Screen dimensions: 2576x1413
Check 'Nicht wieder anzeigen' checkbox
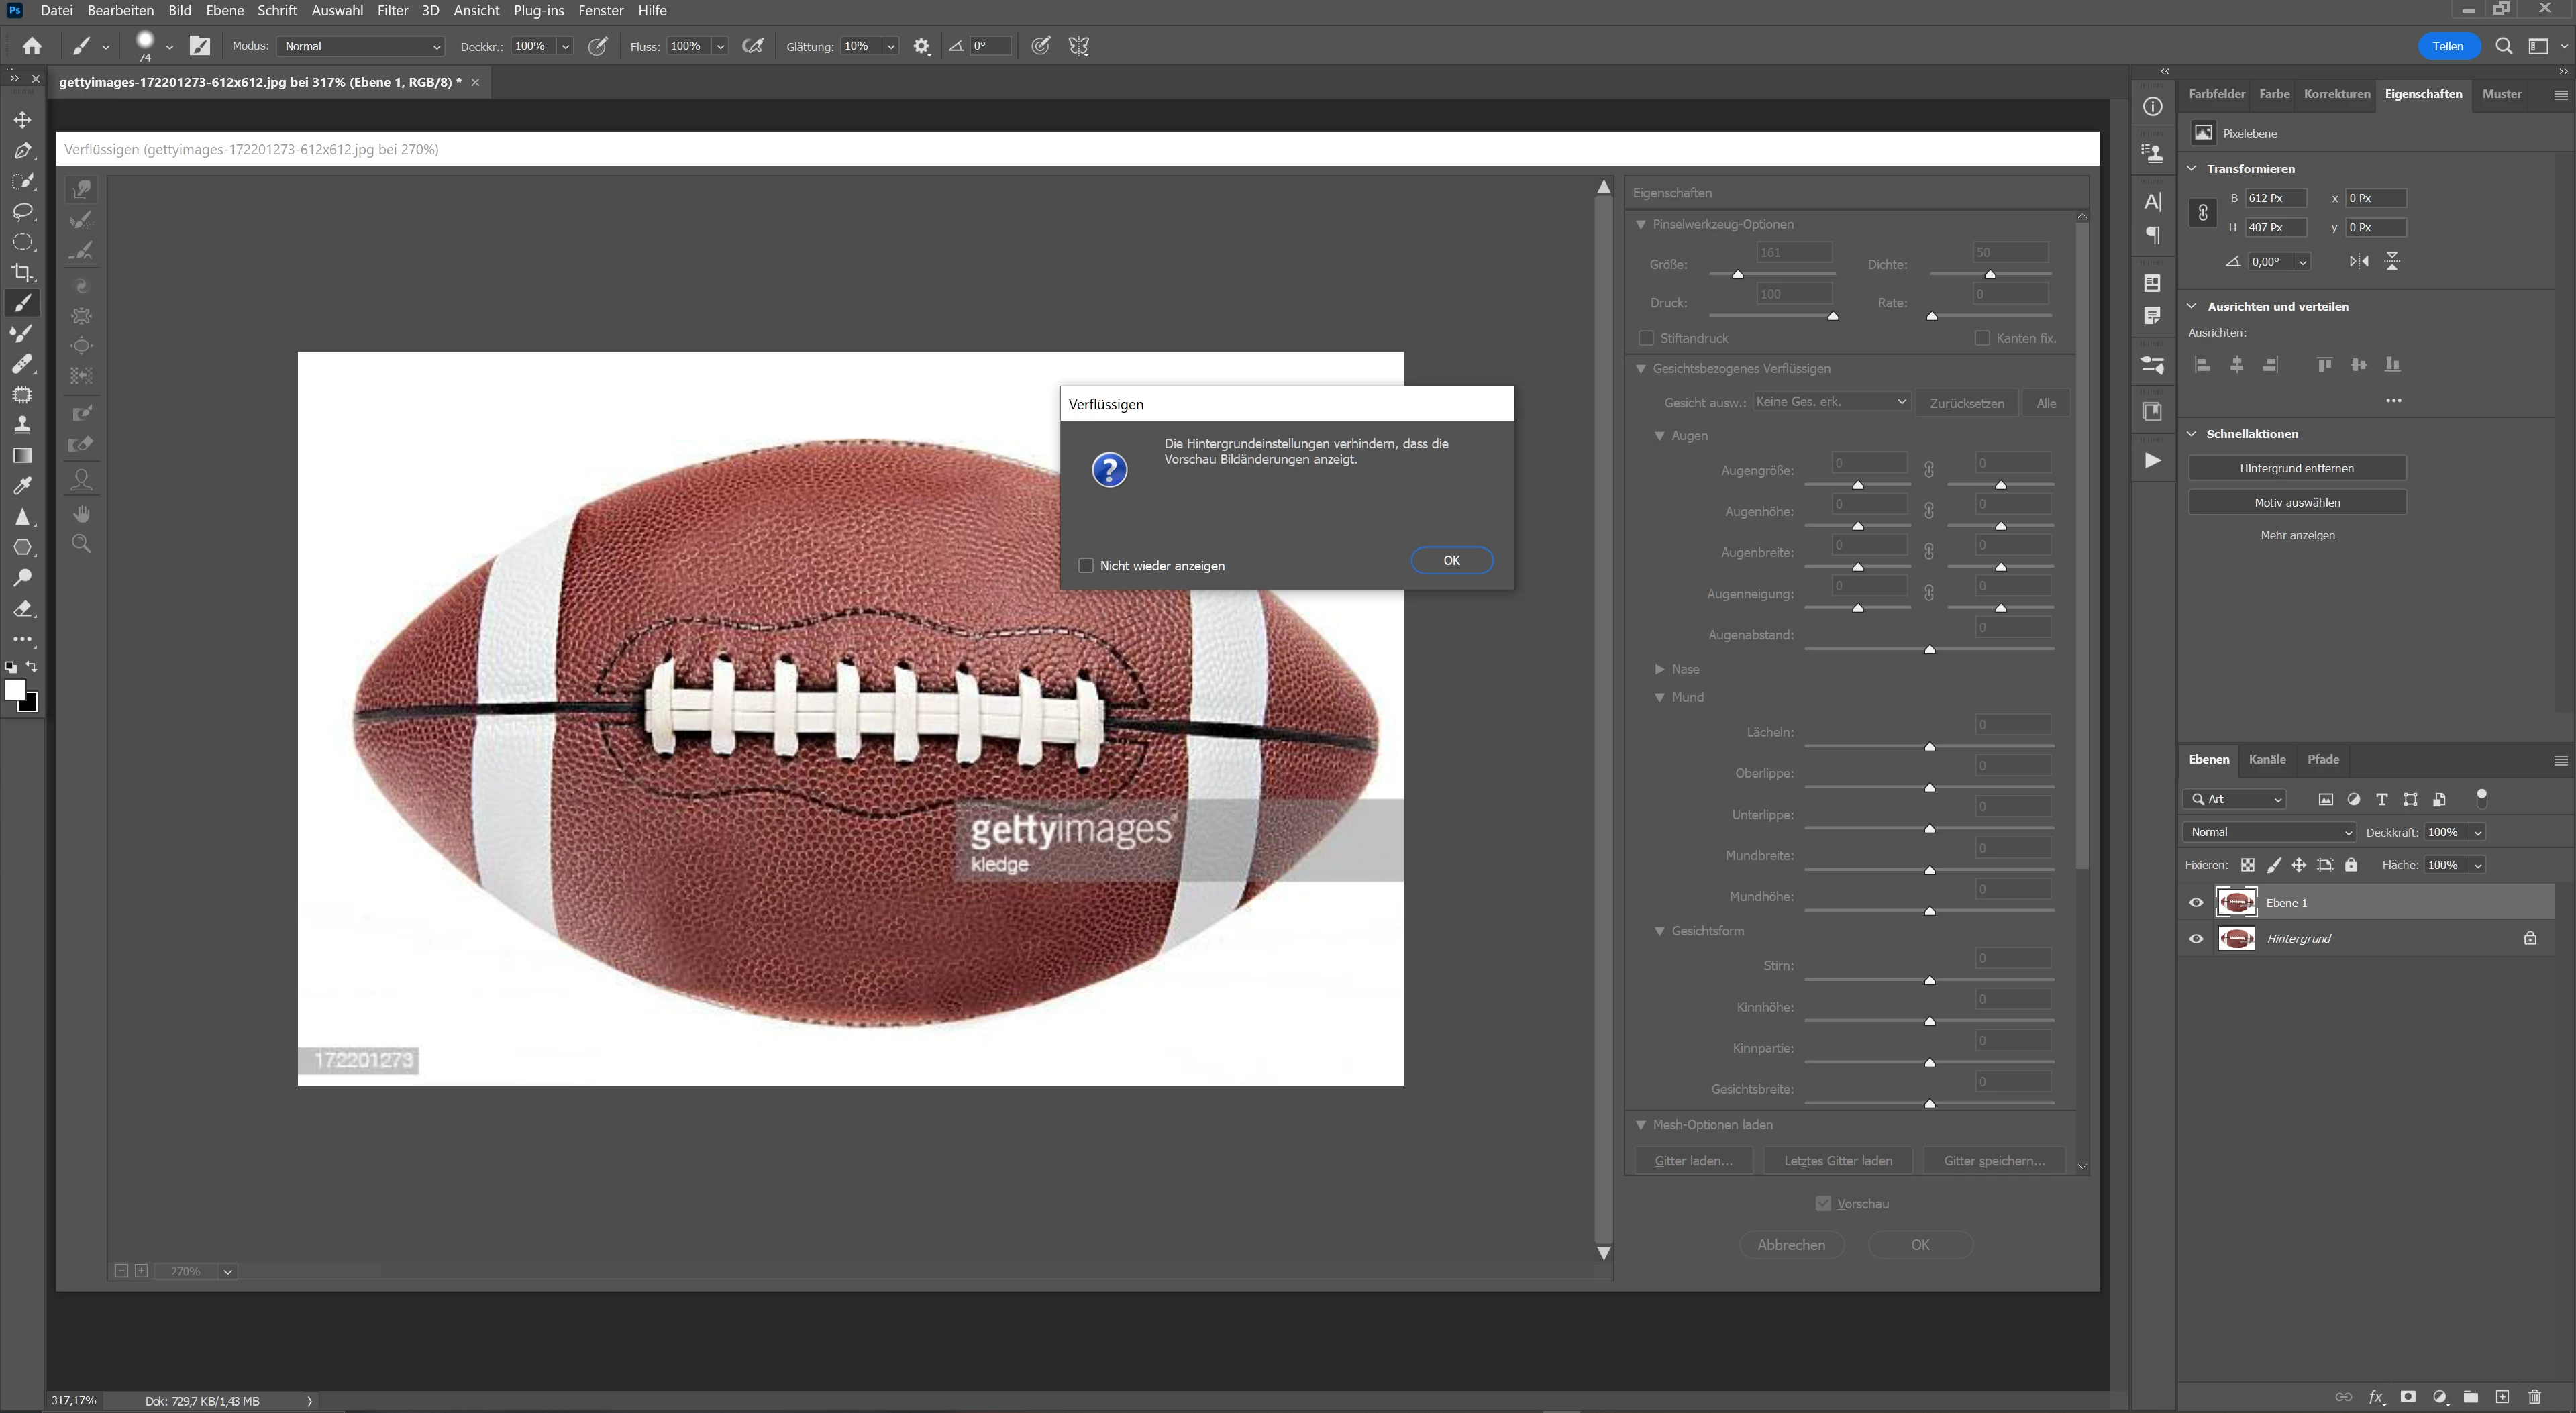[x=1086, y=566]
